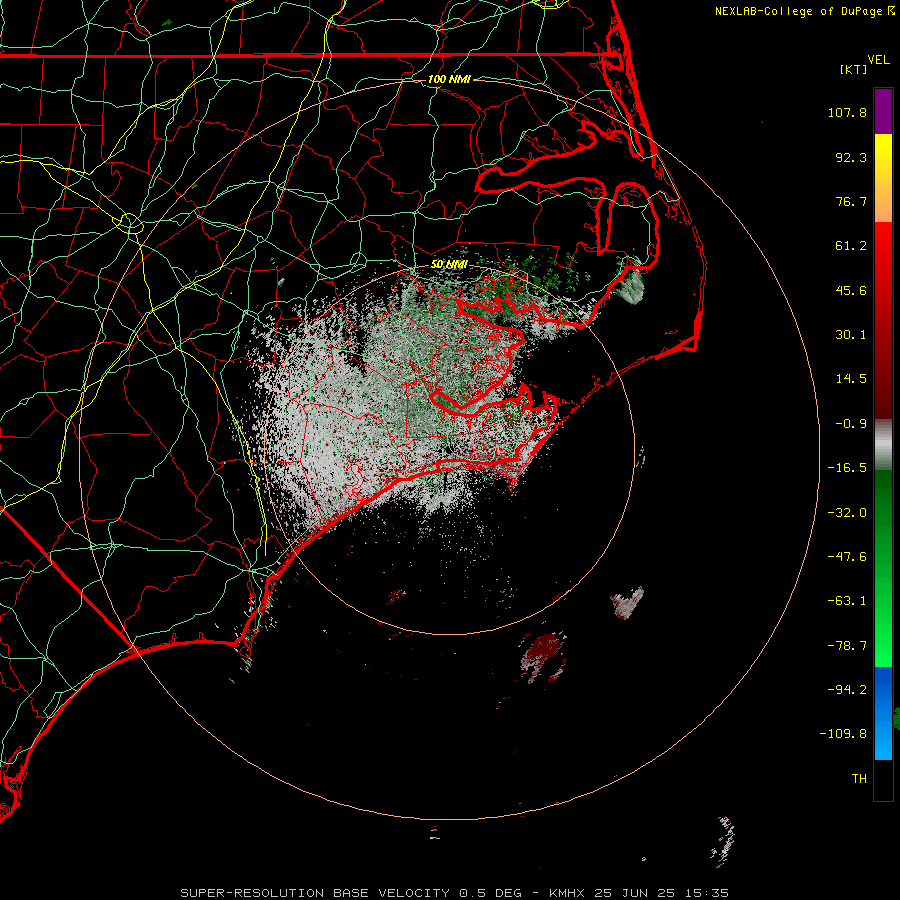This screenshot has width=900, height=900.
Task: Select the 14.5 value on the velocity scale
Action: tap(851, 379)
